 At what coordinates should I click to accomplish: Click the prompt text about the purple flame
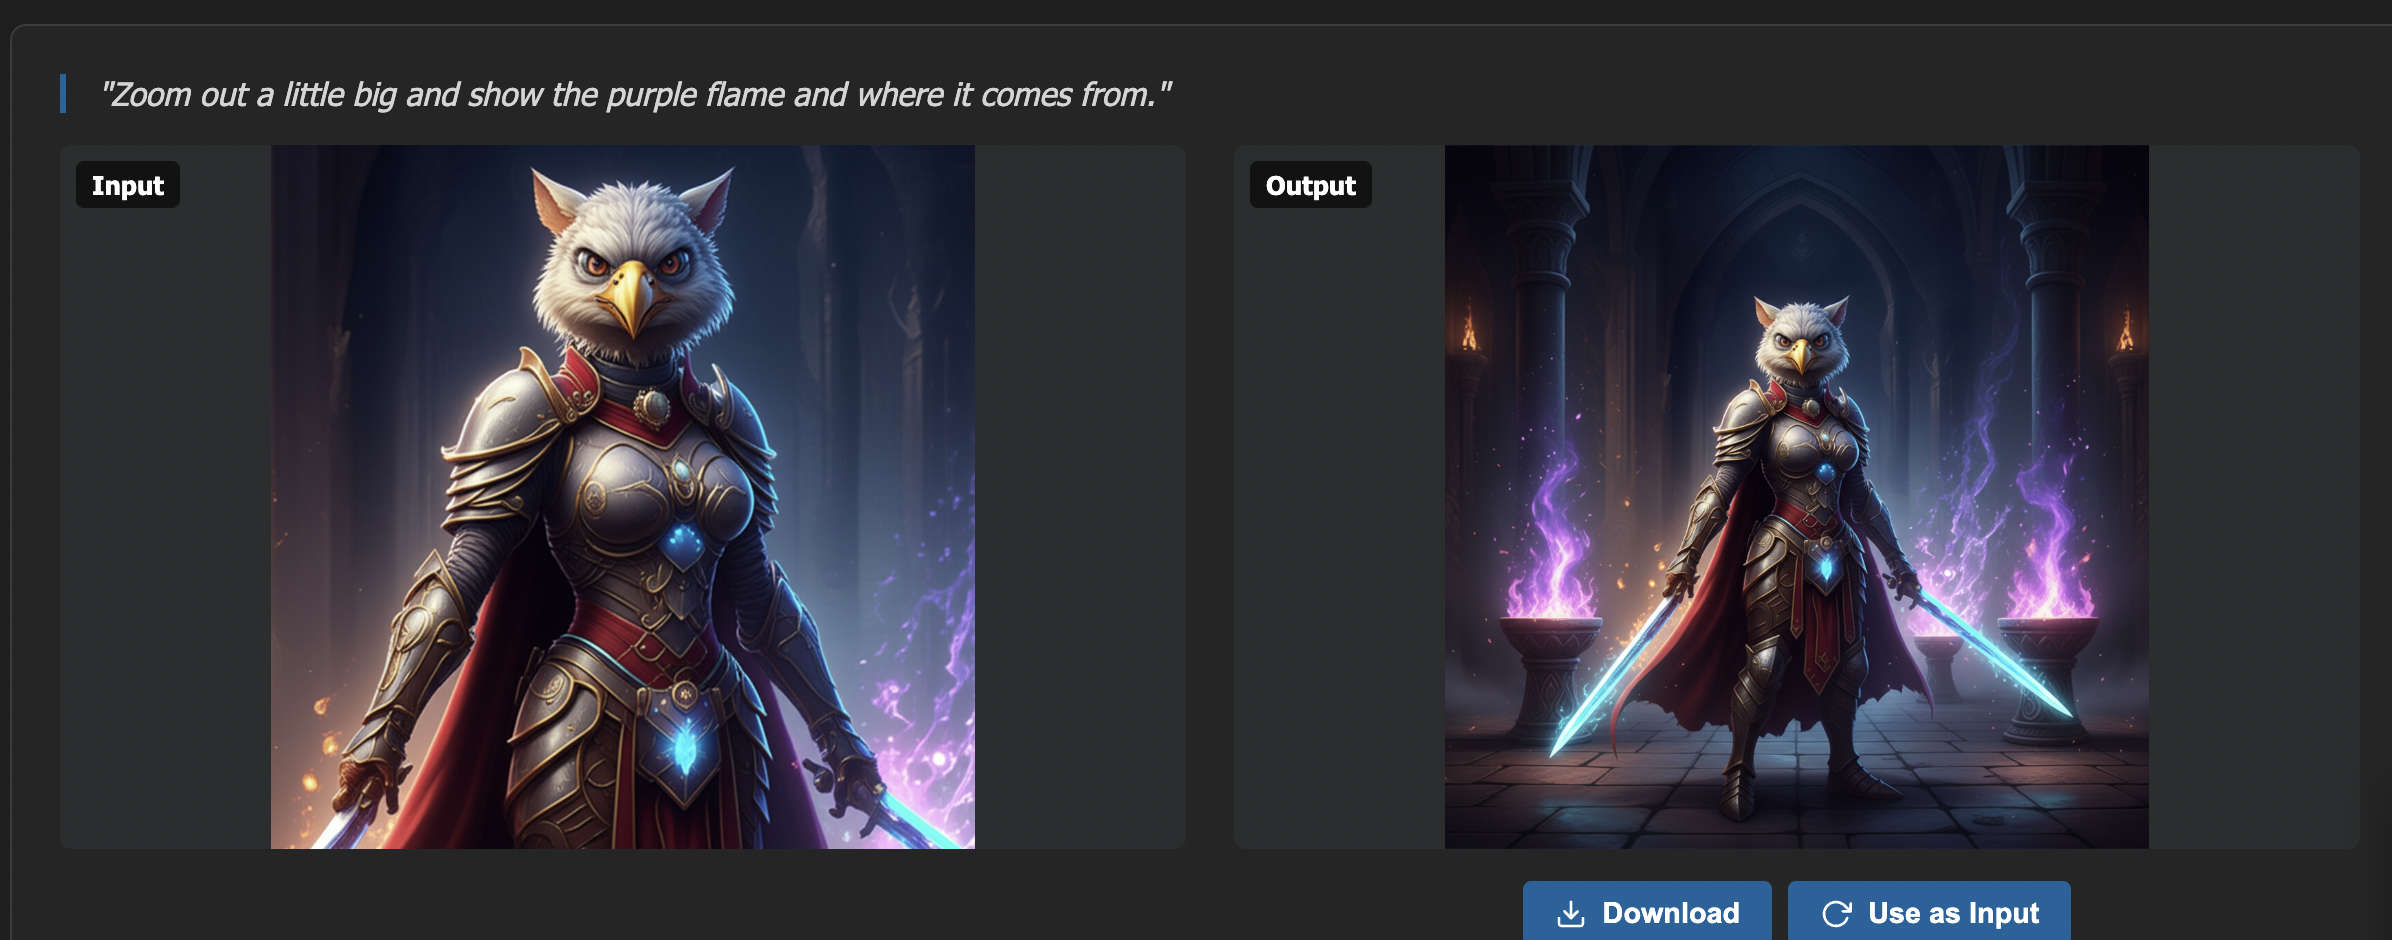pos(636,94)
